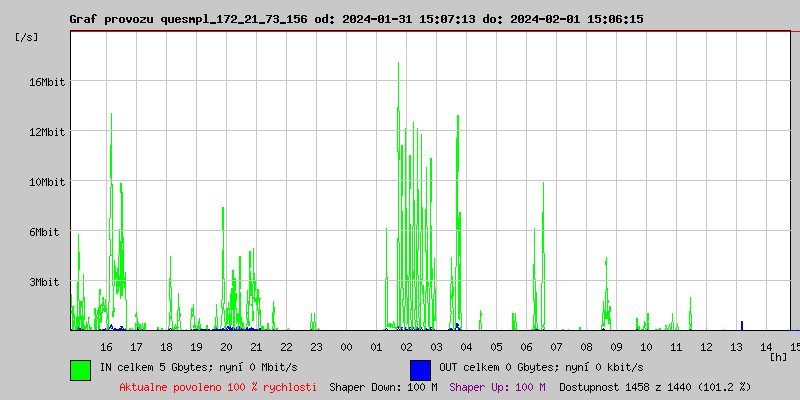Click the green IN legend swatch
Screen dimensions: 800x400
pyautogui.click(x=80, y=369)
